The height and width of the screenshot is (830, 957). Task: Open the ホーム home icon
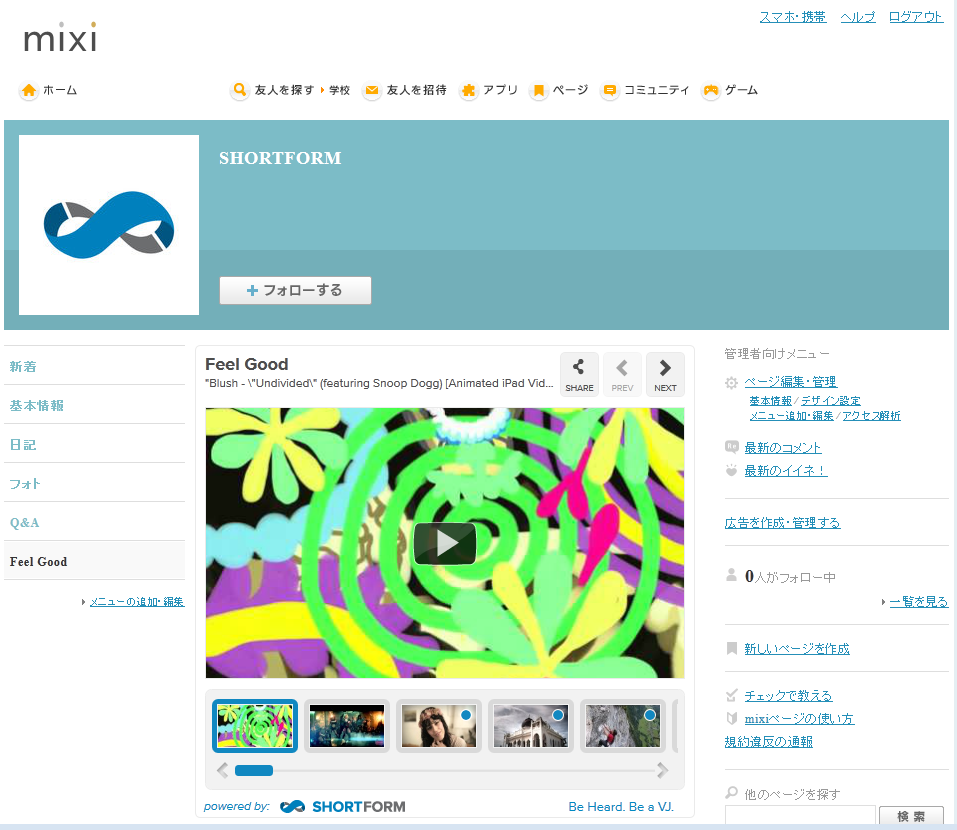coord(29,90)
